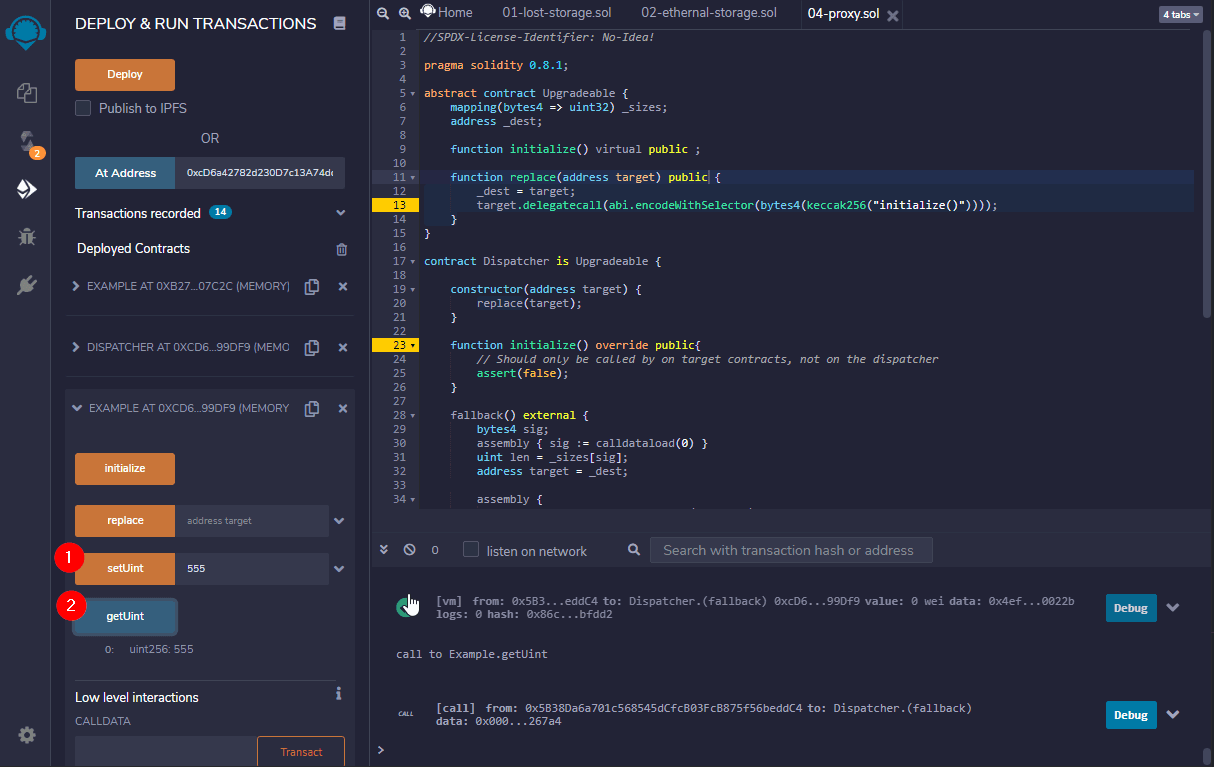Image resolution: width=1214 pixels, height=767 pixels.
Task: Fold abstract contract Upgradeable at line 5
Action: click(413, 93)
